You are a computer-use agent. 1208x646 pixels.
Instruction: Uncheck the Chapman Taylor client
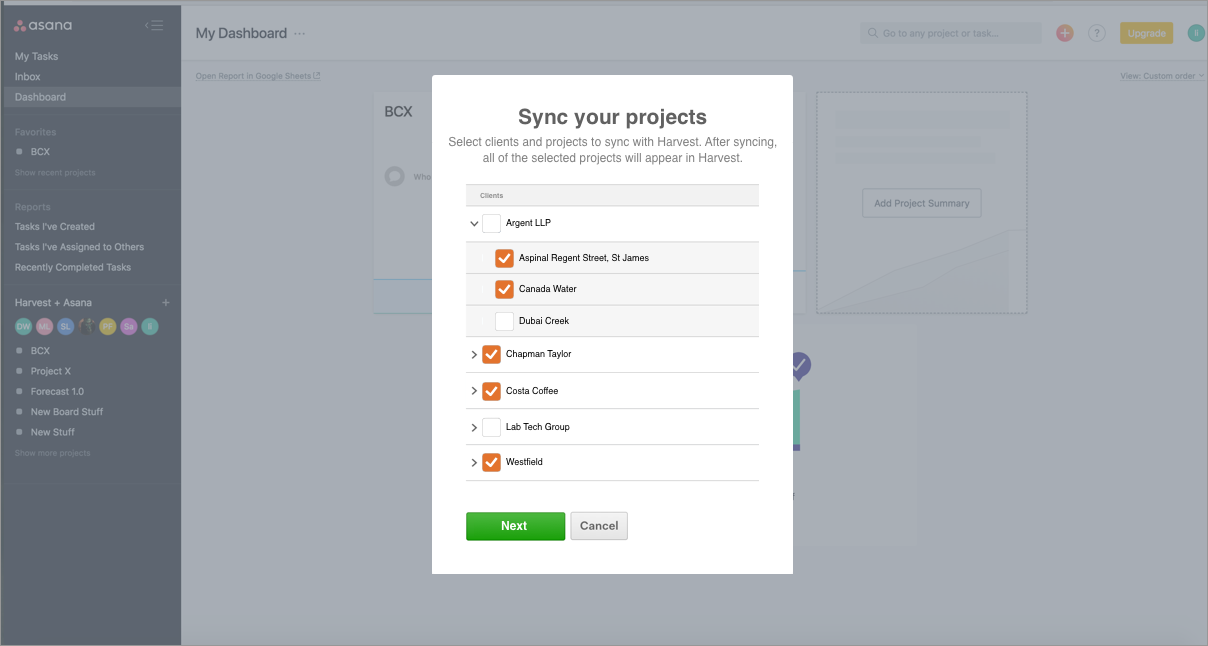491,354
